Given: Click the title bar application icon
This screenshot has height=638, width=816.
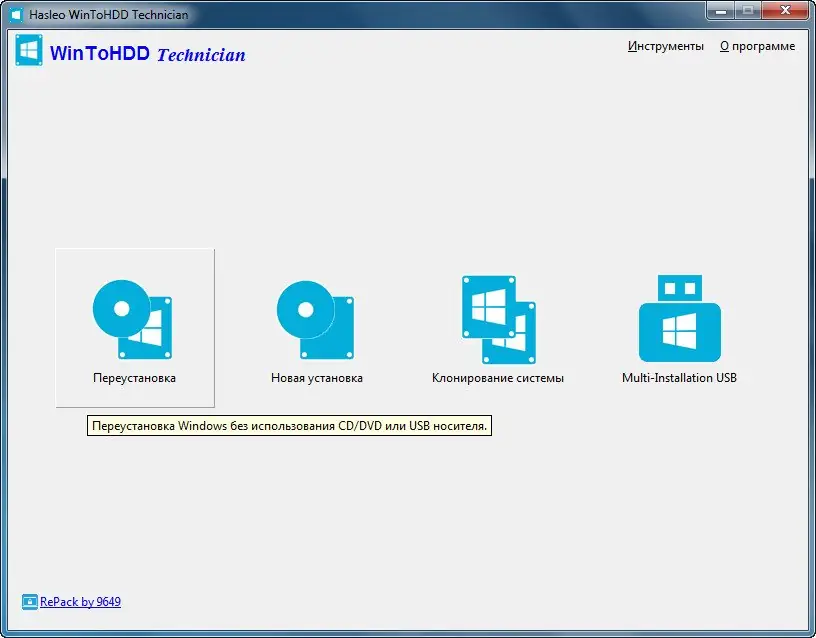Looking at the screenshot, I should [16, 14].
